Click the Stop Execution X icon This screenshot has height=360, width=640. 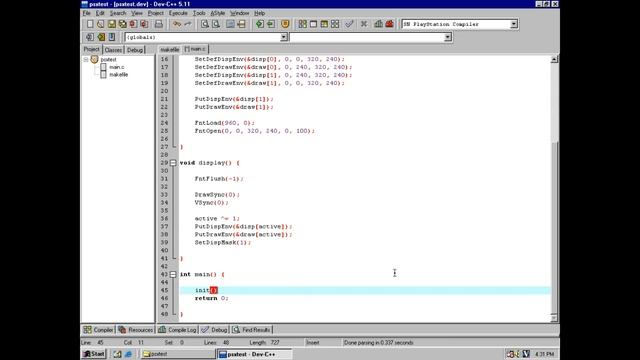pos(364,24)
